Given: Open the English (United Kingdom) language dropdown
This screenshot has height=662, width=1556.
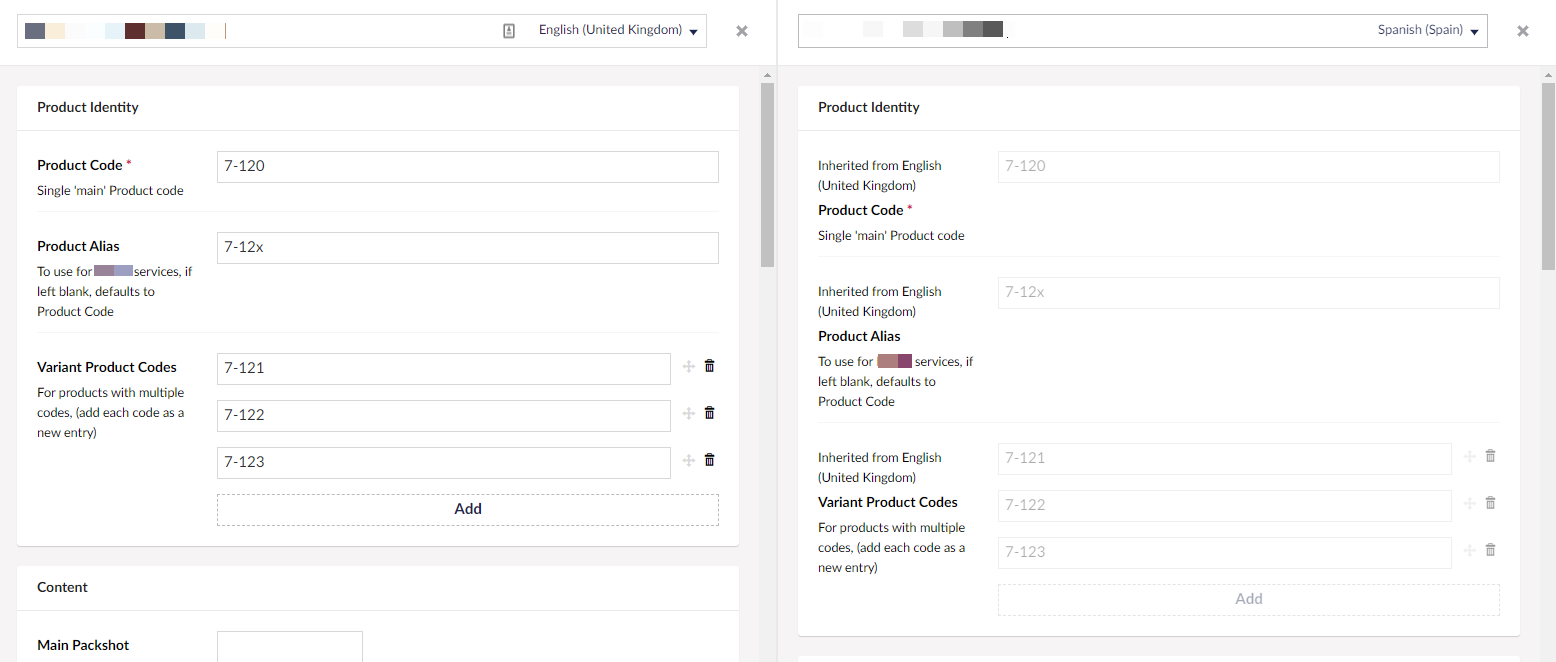Looking at the screenshot, I should coord(618,30).
